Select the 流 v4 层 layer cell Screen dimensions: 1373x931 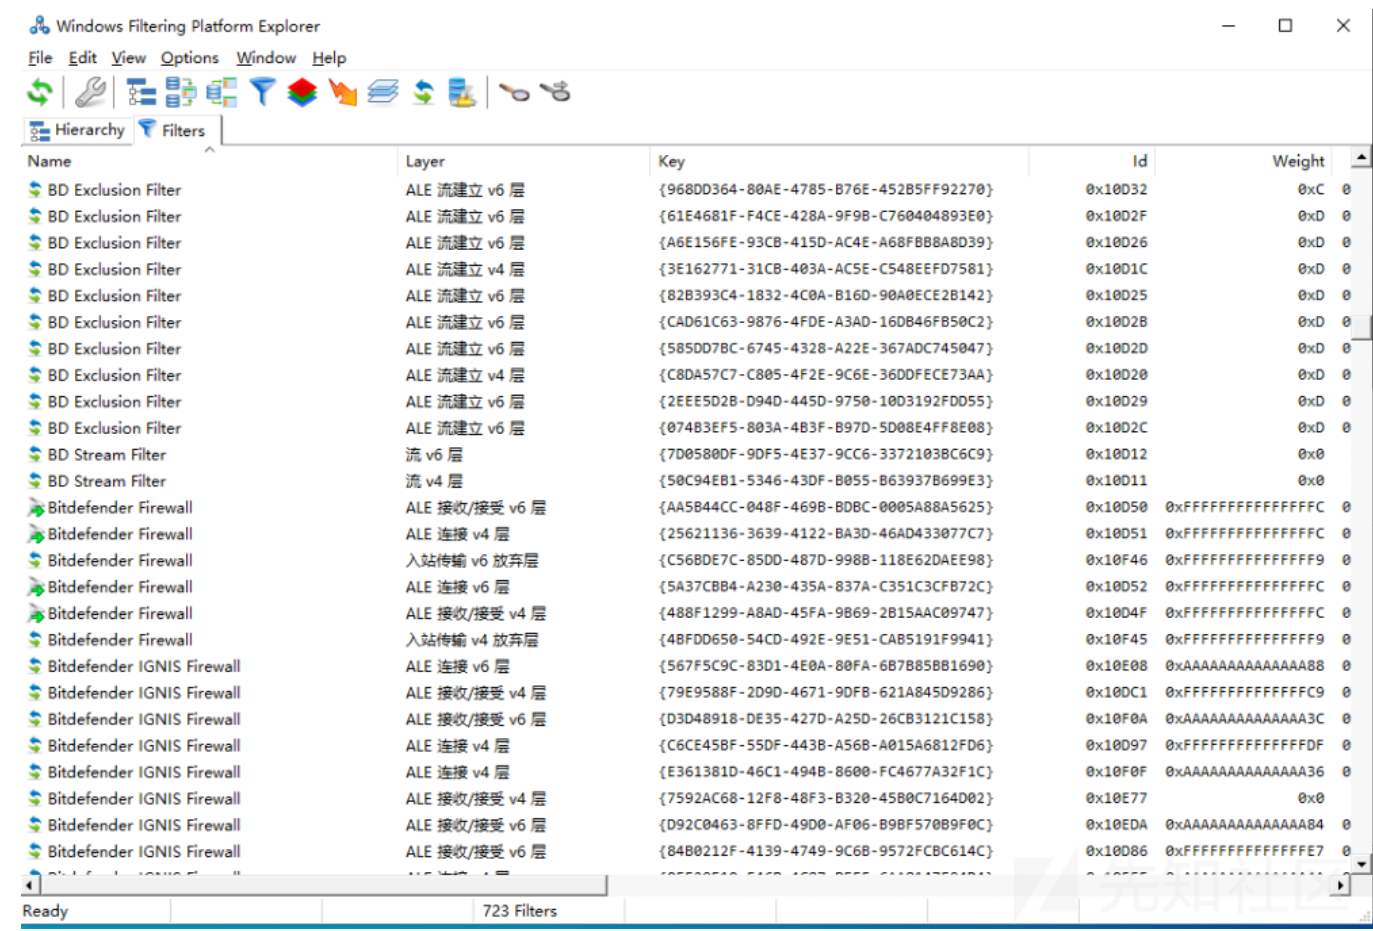coord(434,481)
